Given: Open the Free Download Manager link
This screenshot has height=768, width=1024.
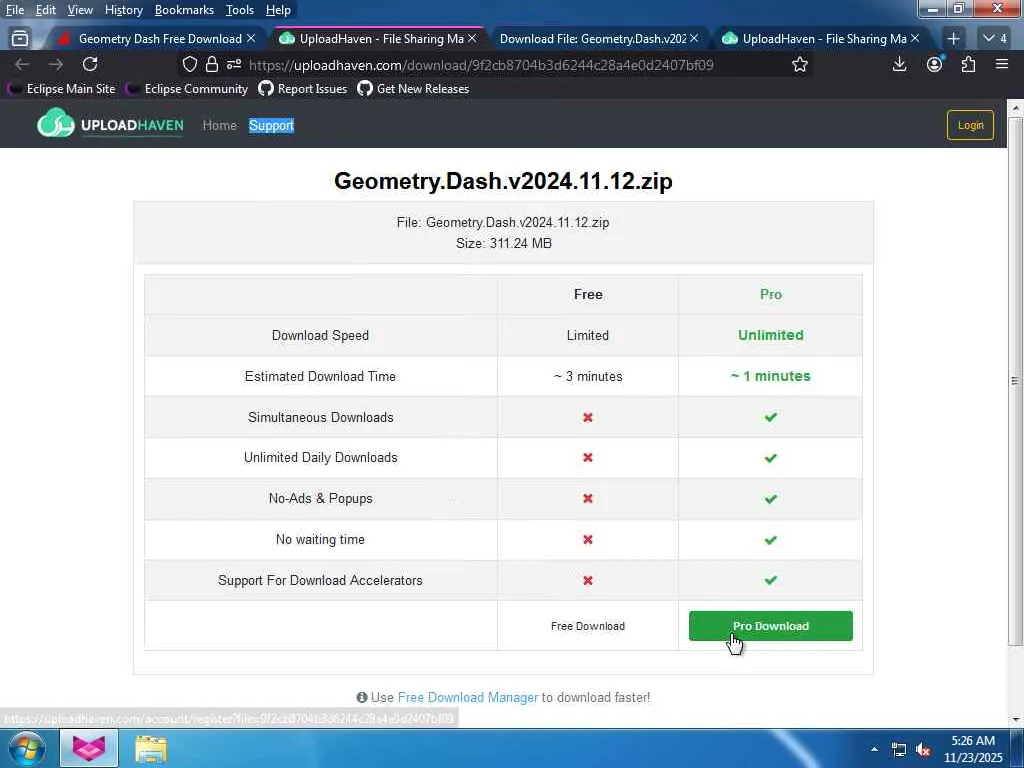Looking at the screenshot, I should point(468,697).
